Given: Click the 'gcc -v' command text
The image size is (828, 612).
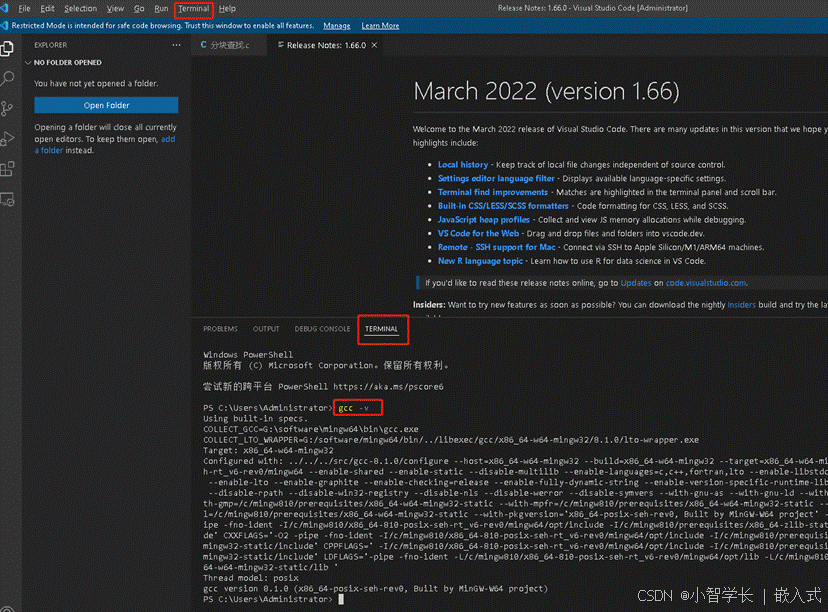Looking at the screenshot, I should point(354,408).
